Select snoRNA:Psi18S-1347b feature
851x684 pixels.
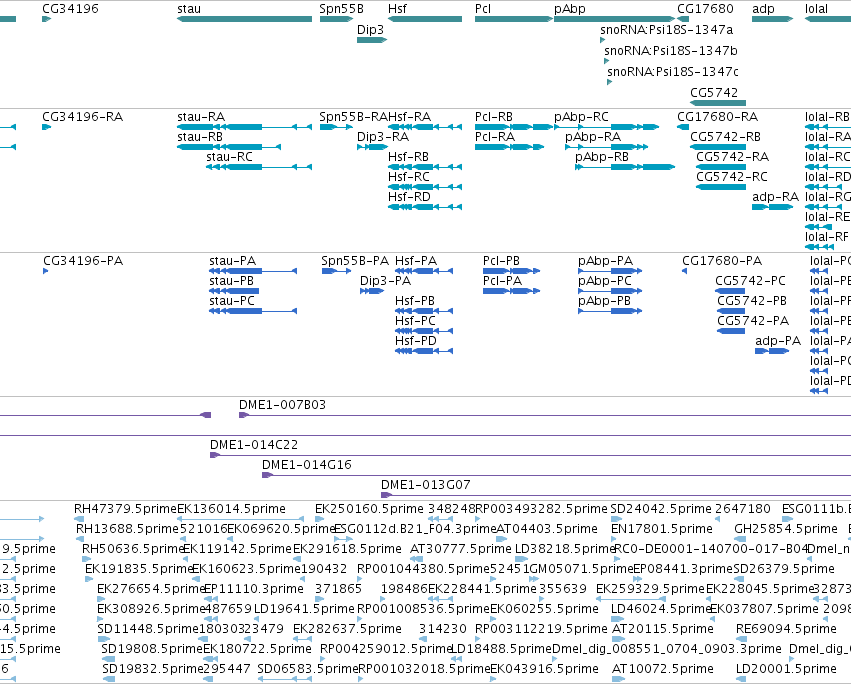coord(671,50)
